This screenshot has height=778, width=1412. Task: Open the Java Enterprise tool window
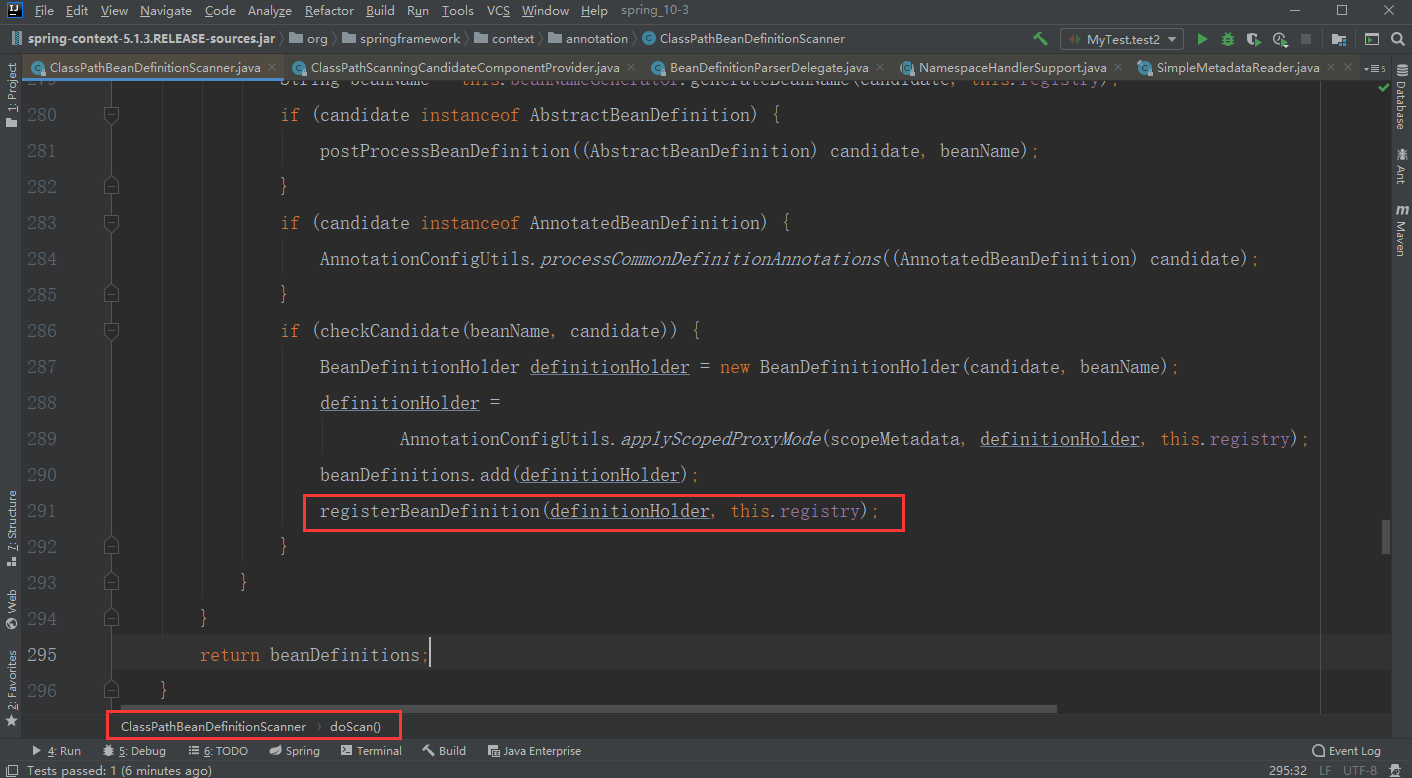(x=533, y=751)
